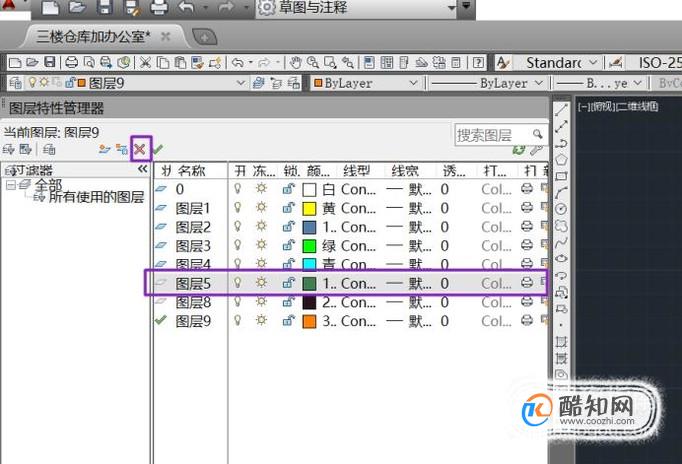
Task: Open the 草图与注释 workspace dropdown
Action: click(451, 7)
